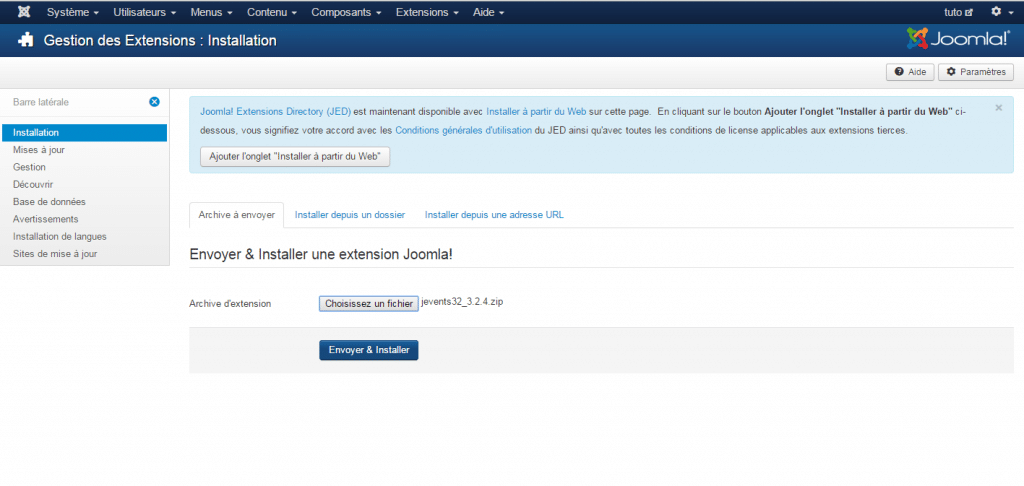
Task: Click the Joomla logo icon in top bar
Action: coord(23,12)
